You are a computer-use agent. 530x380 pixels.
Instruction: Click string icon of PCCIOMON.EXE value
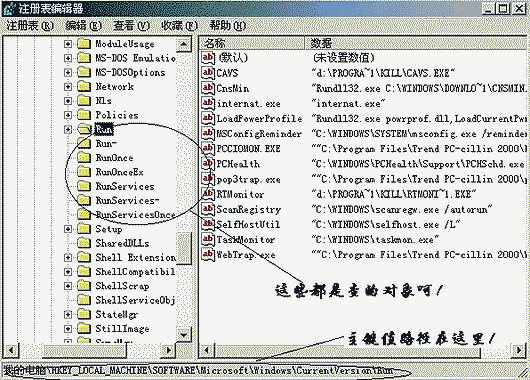pyautogui.click(x=208, y=148)
